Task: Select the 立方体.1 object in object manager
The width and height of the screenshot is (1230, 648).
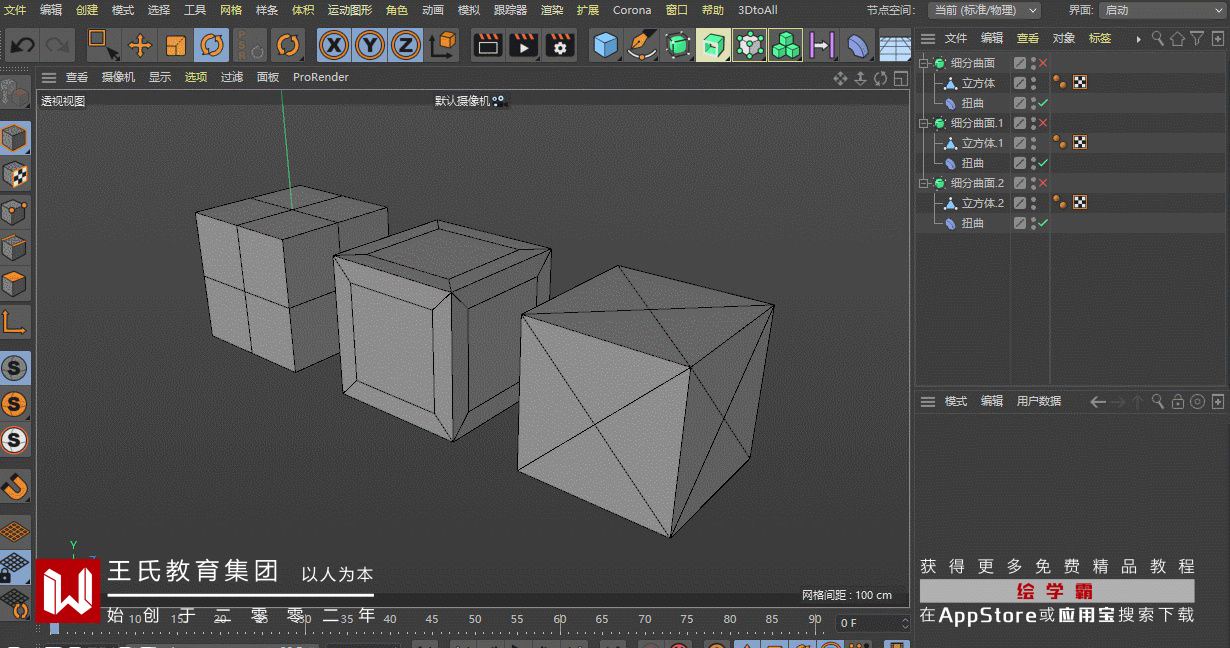Action: [x=981, y=143]
